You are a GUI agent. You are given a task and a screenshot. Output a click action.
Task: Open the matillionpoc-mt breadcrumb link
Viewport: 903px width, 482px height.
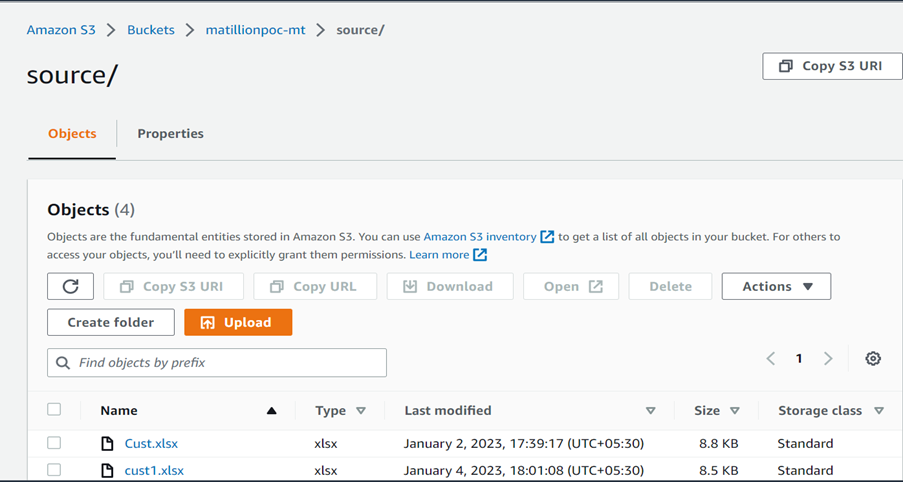coord(255,30)
